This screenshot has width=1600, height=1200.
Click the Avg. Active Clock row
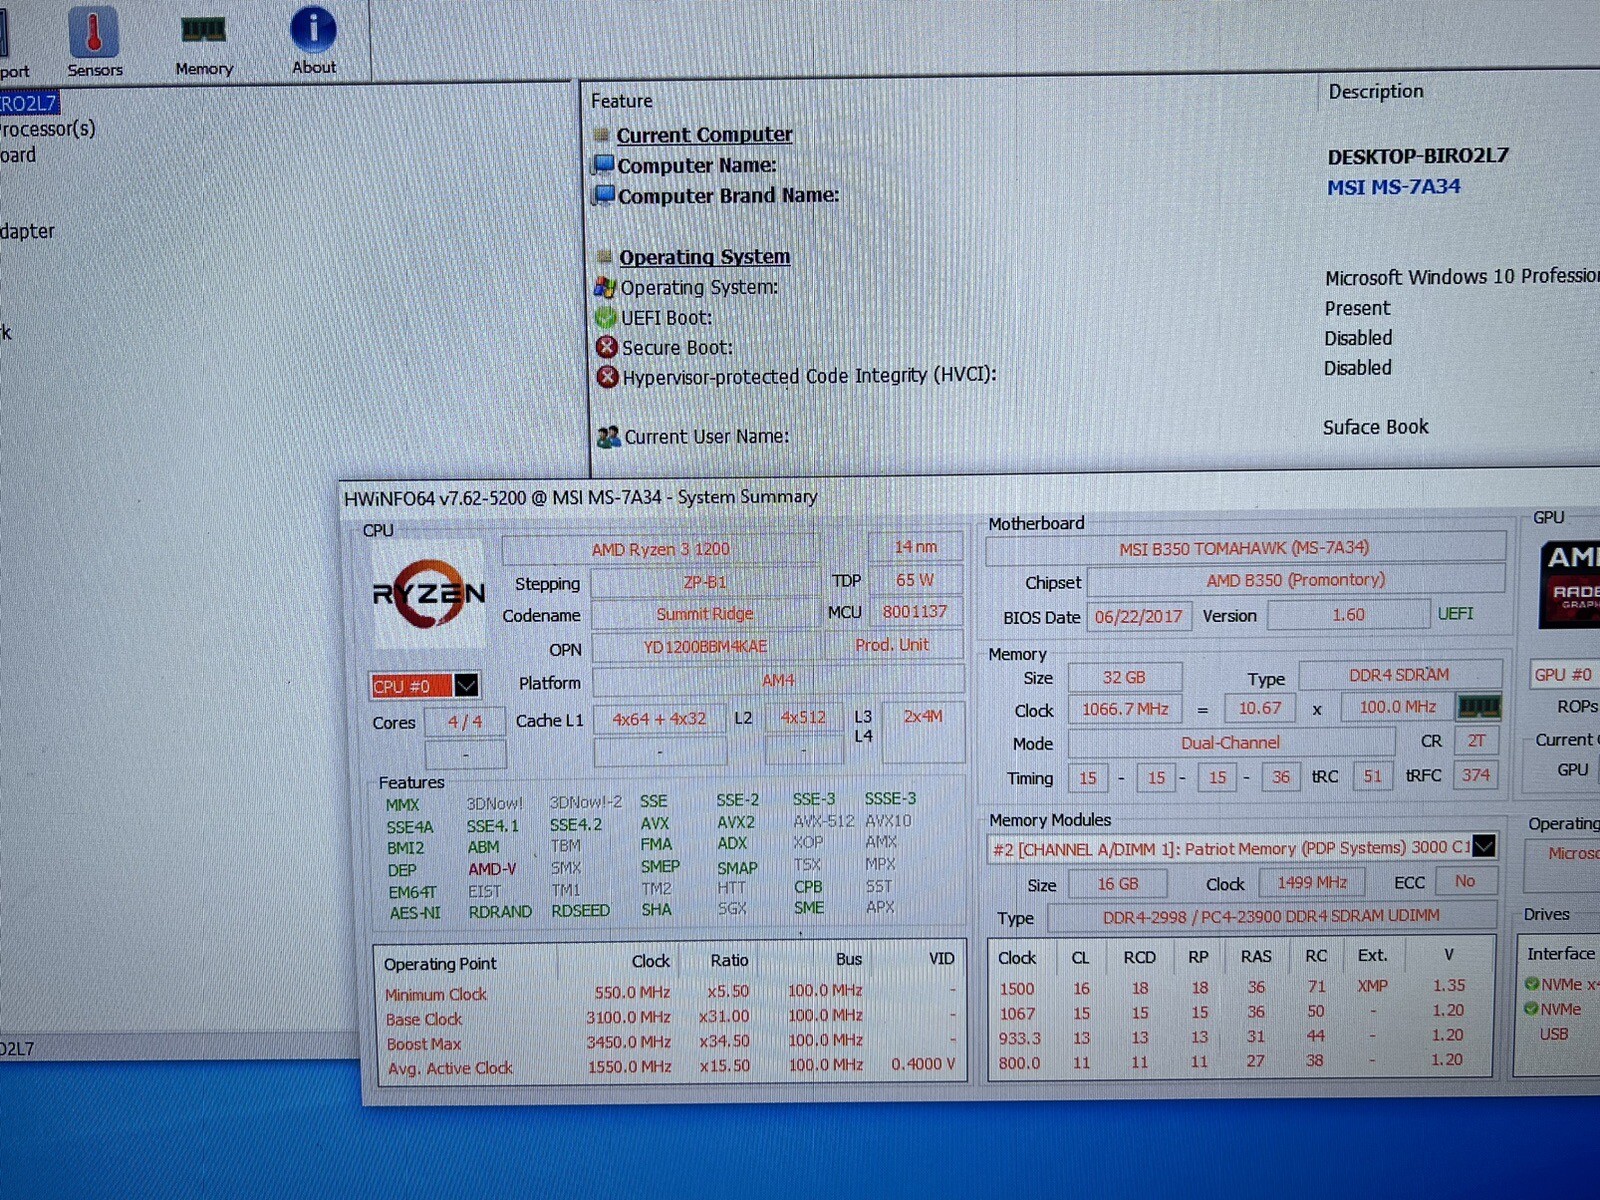[x=669, y=1067]
